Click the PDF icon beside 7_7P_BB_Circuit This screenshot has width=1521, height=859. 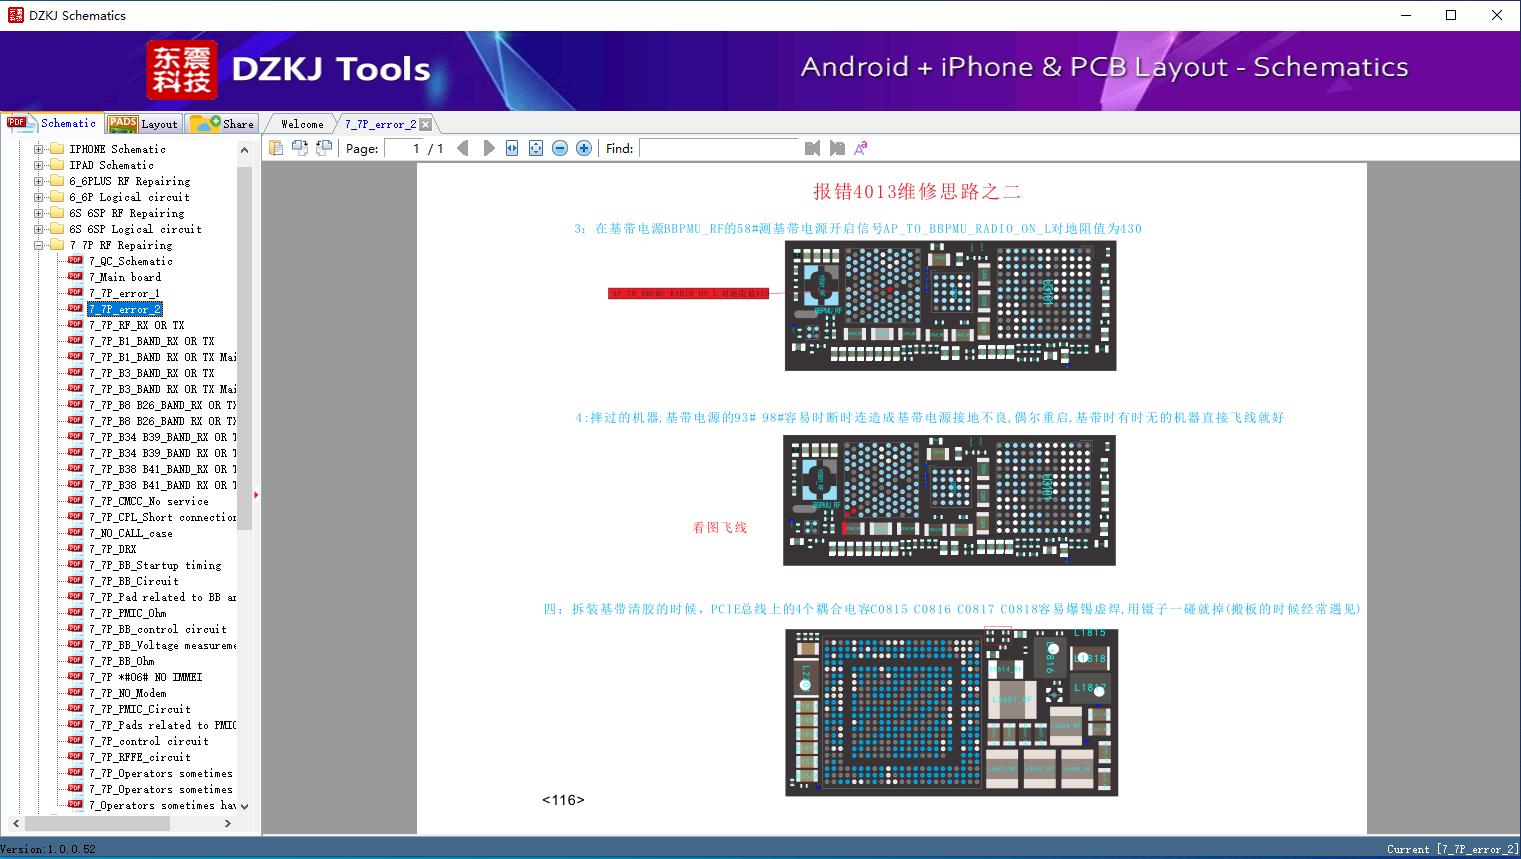pyautogui.click(x=75, y=581)
